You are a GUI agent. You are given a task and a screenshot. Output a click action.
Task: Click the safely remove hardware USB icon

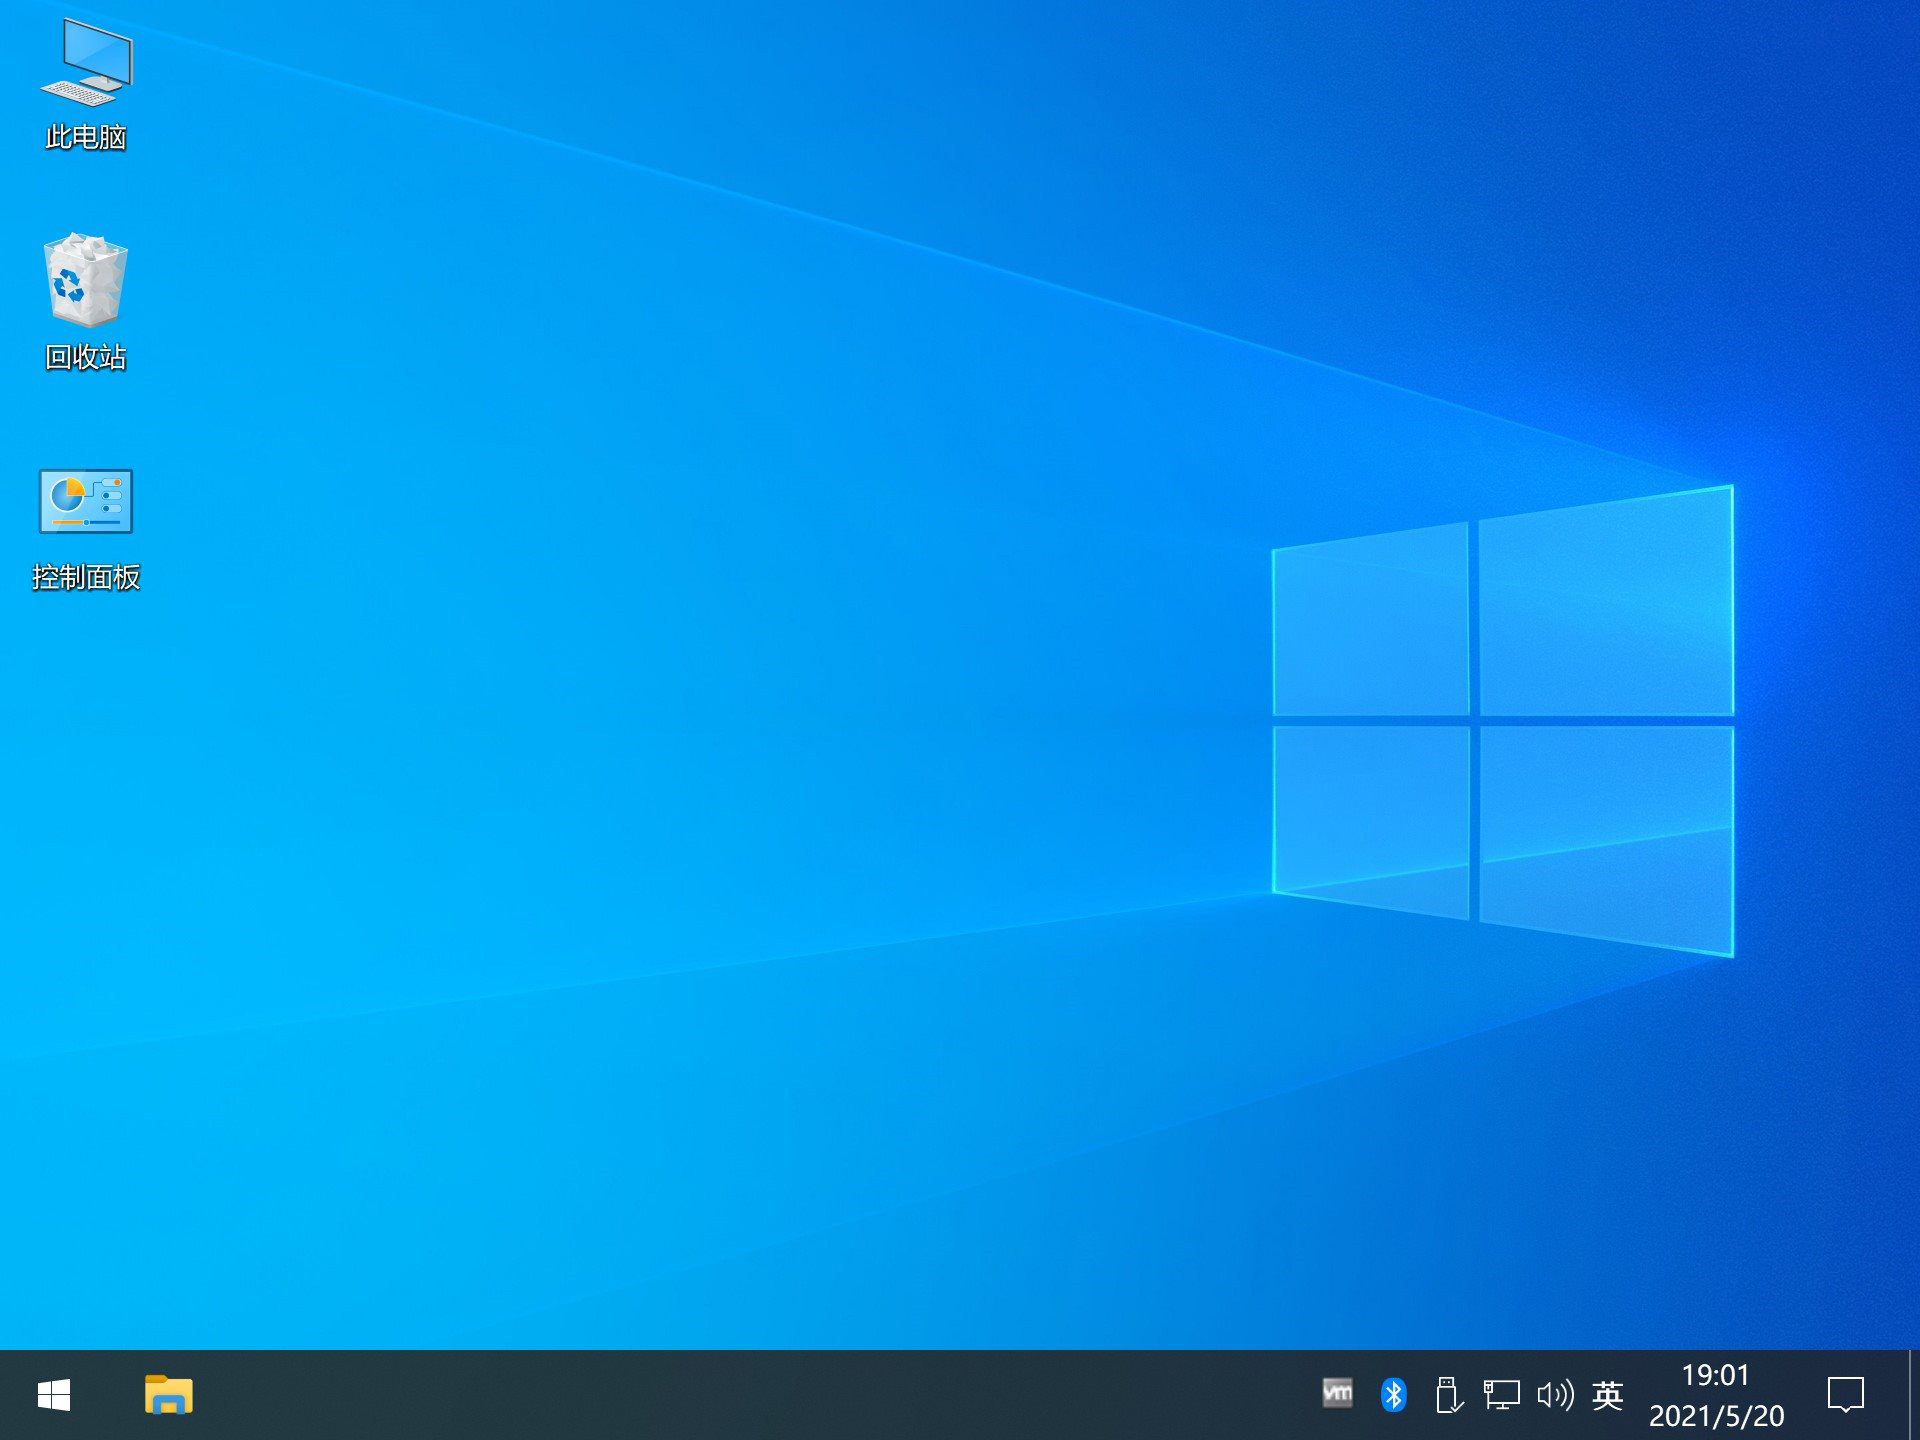click(x=1449, y=1395)
